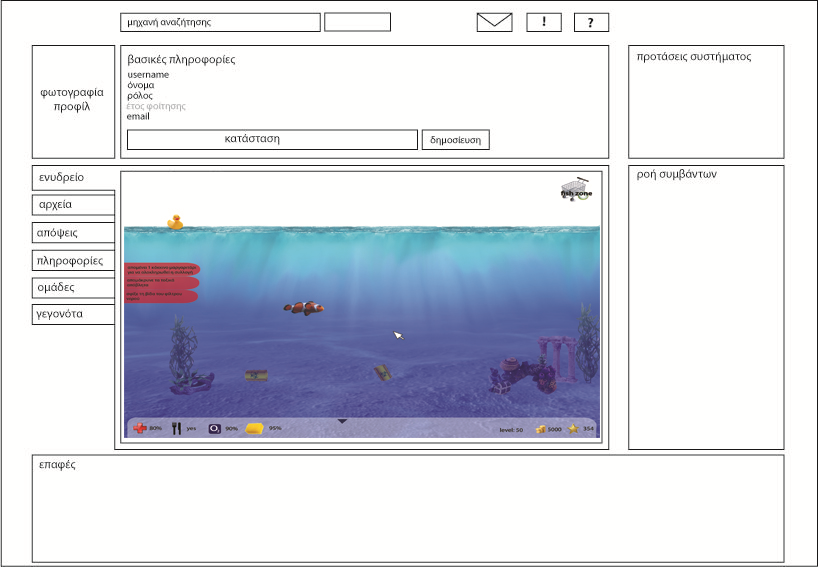Click the 90% oxygen value
818x567 pixels.
point(231,429)
